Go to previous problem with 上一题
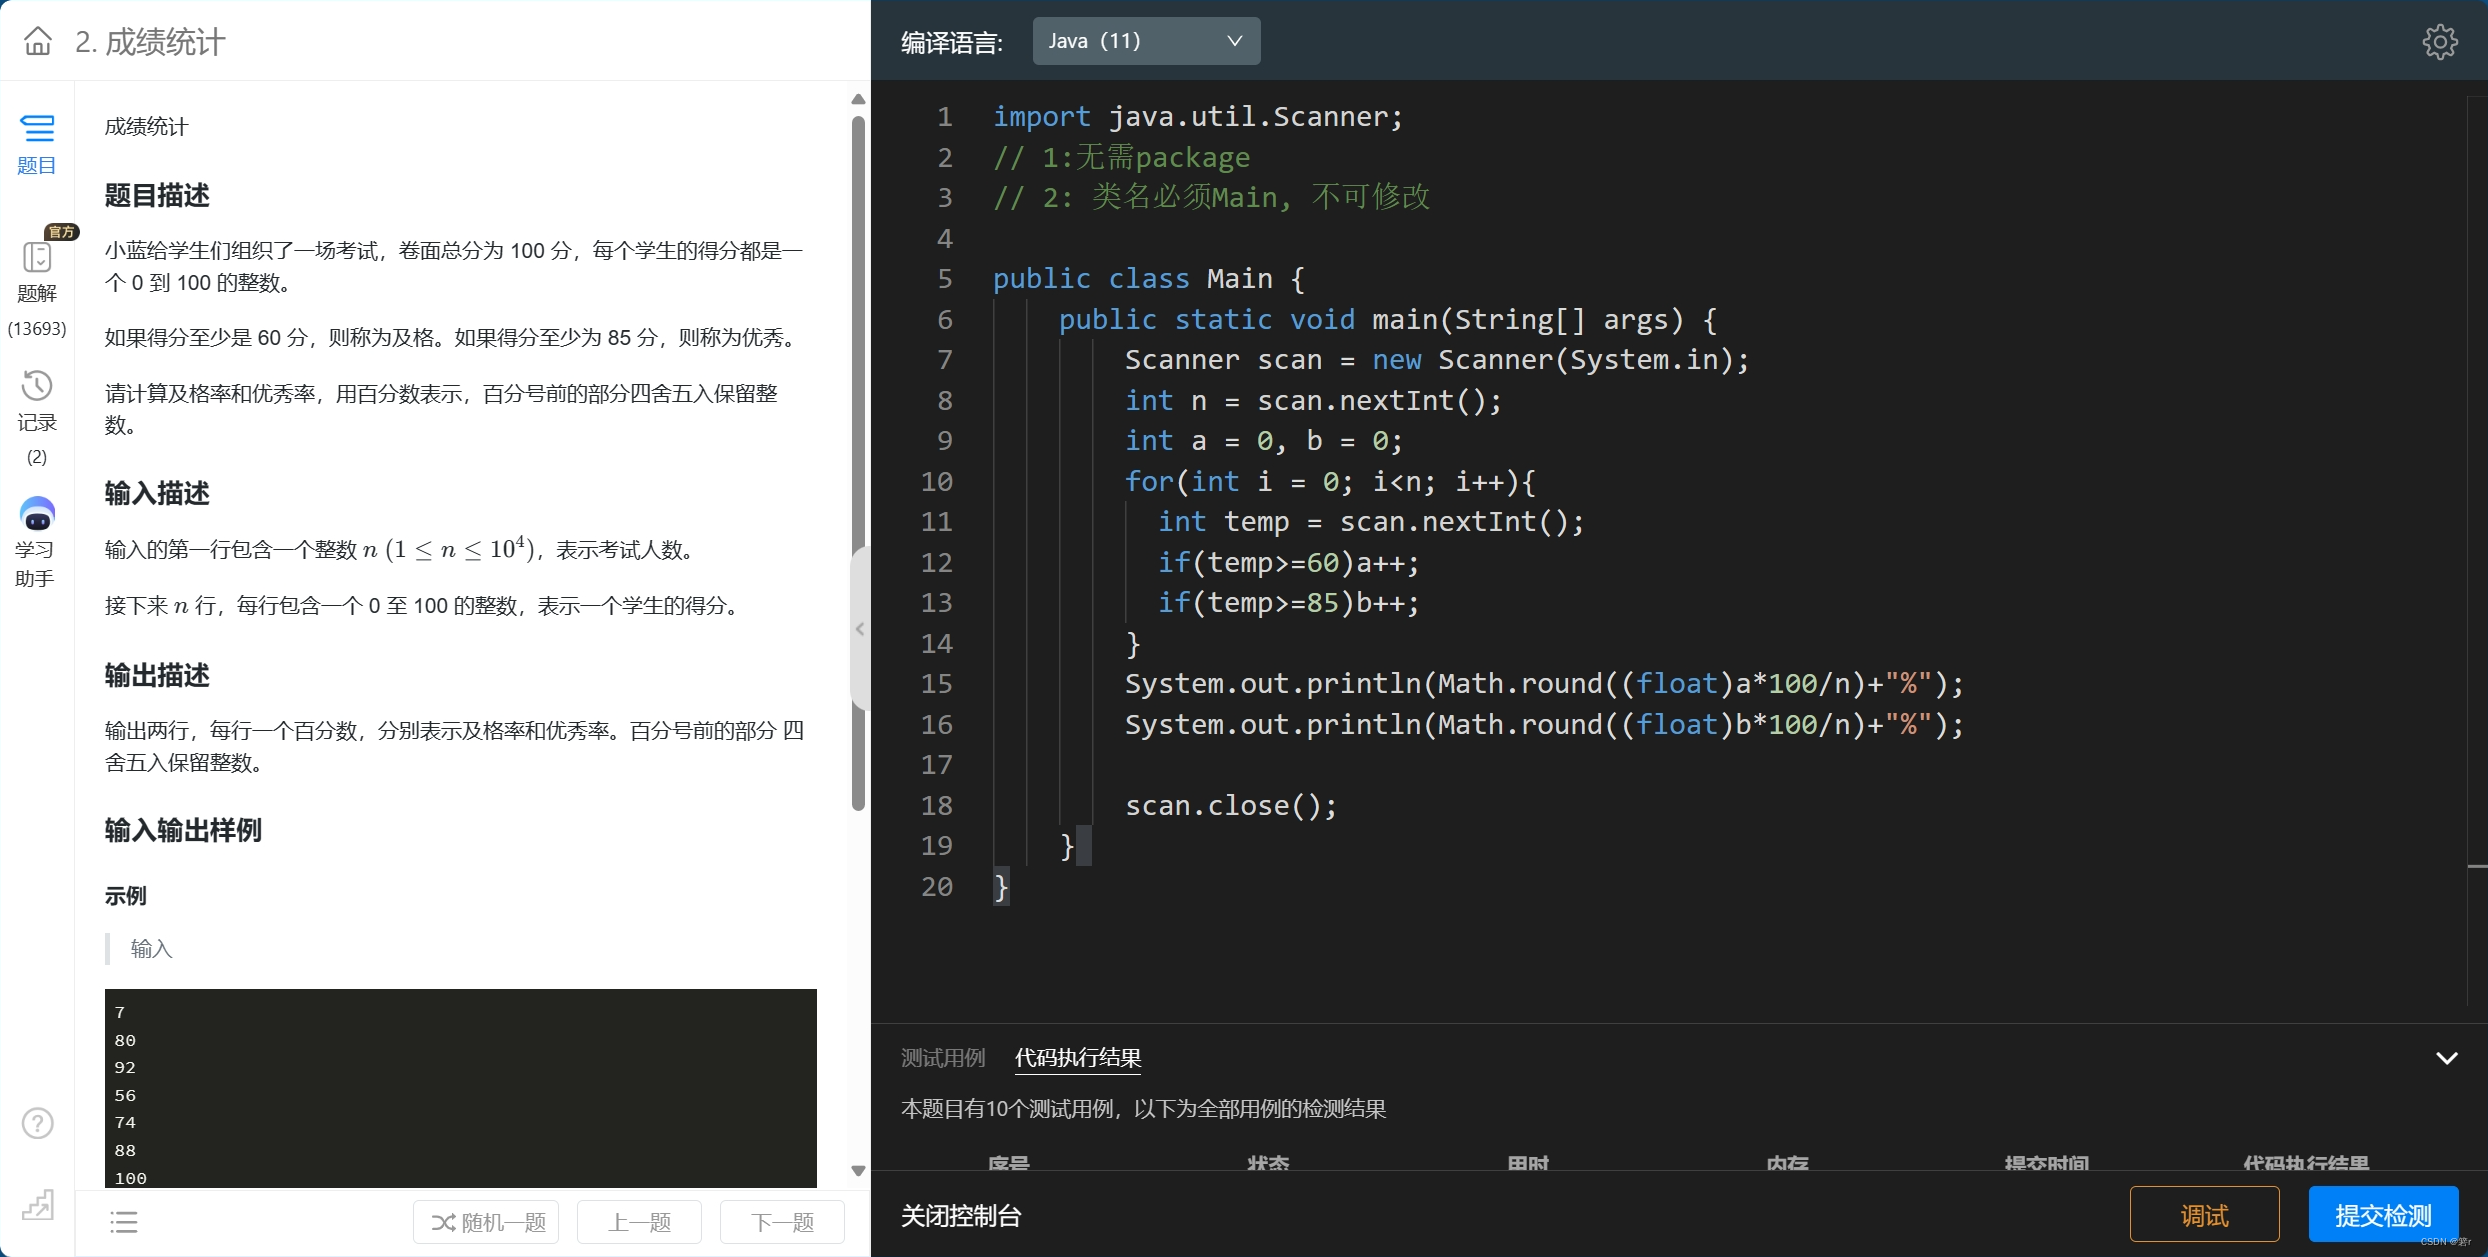 pos(639,1222)
